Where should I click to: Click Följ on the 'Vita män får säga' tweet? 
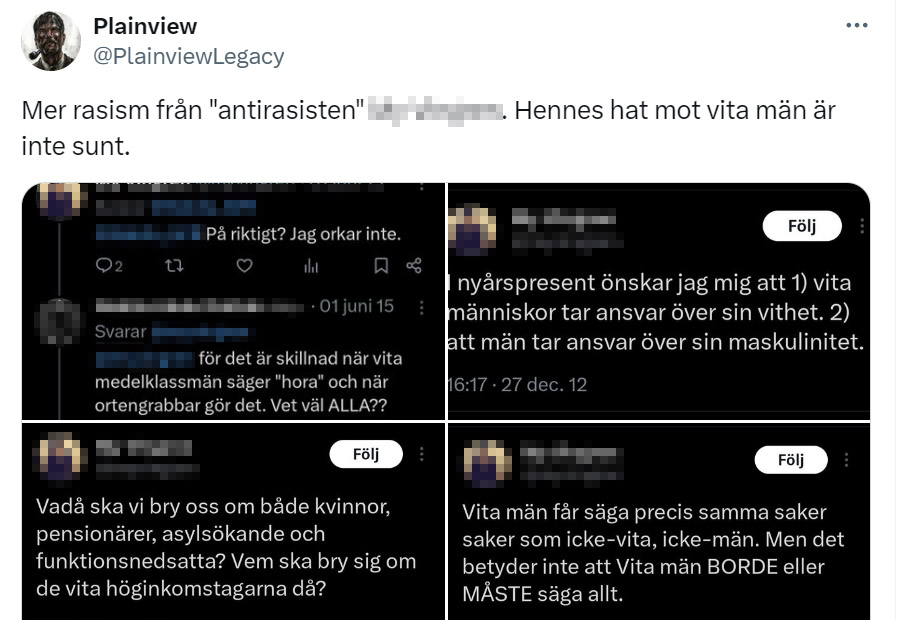click(x=791, y=459)
